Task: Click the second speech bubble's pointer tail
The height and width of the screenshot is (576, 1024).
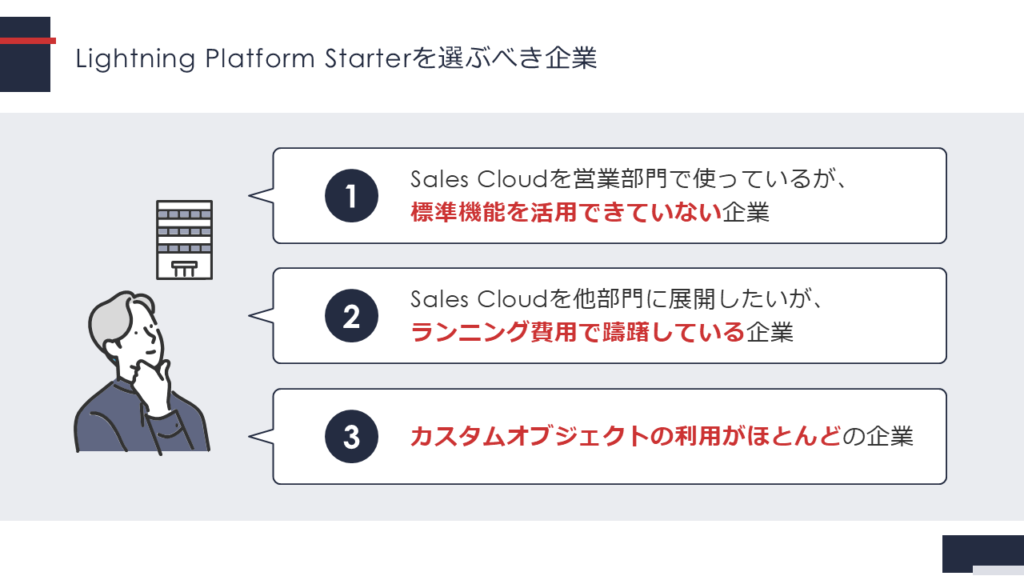Action: (x=261, y=316)
